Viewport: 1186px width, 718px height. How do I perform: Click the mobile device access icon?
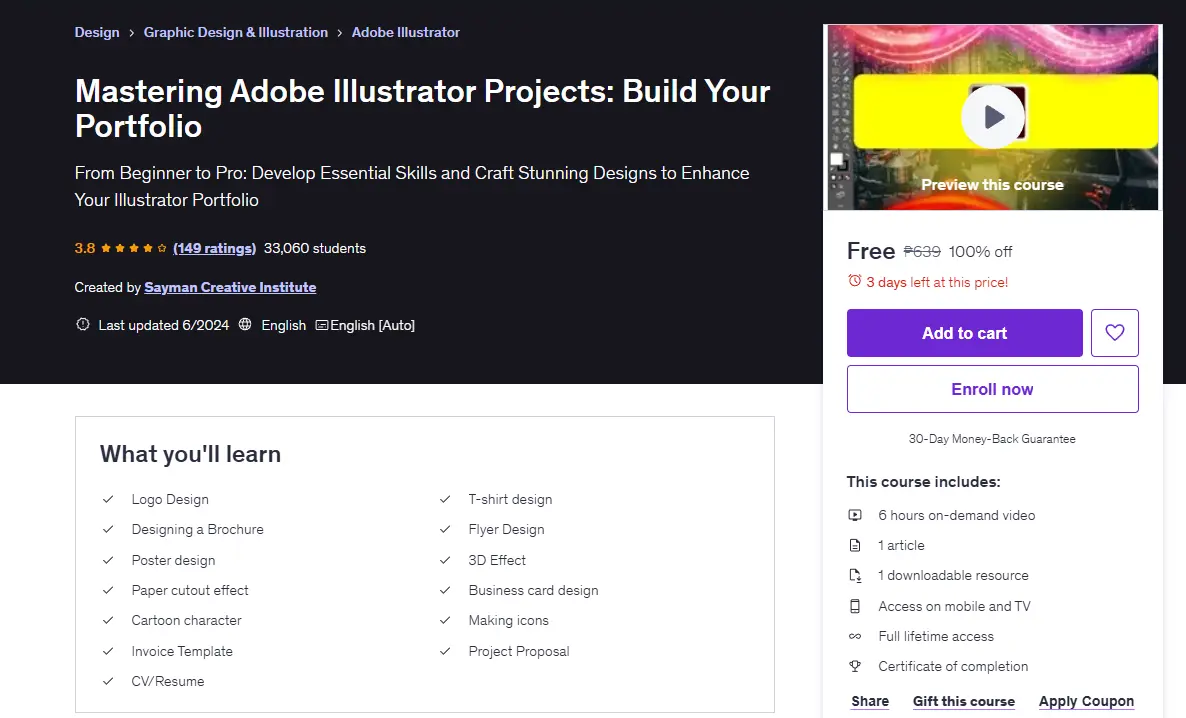point(855,606)
